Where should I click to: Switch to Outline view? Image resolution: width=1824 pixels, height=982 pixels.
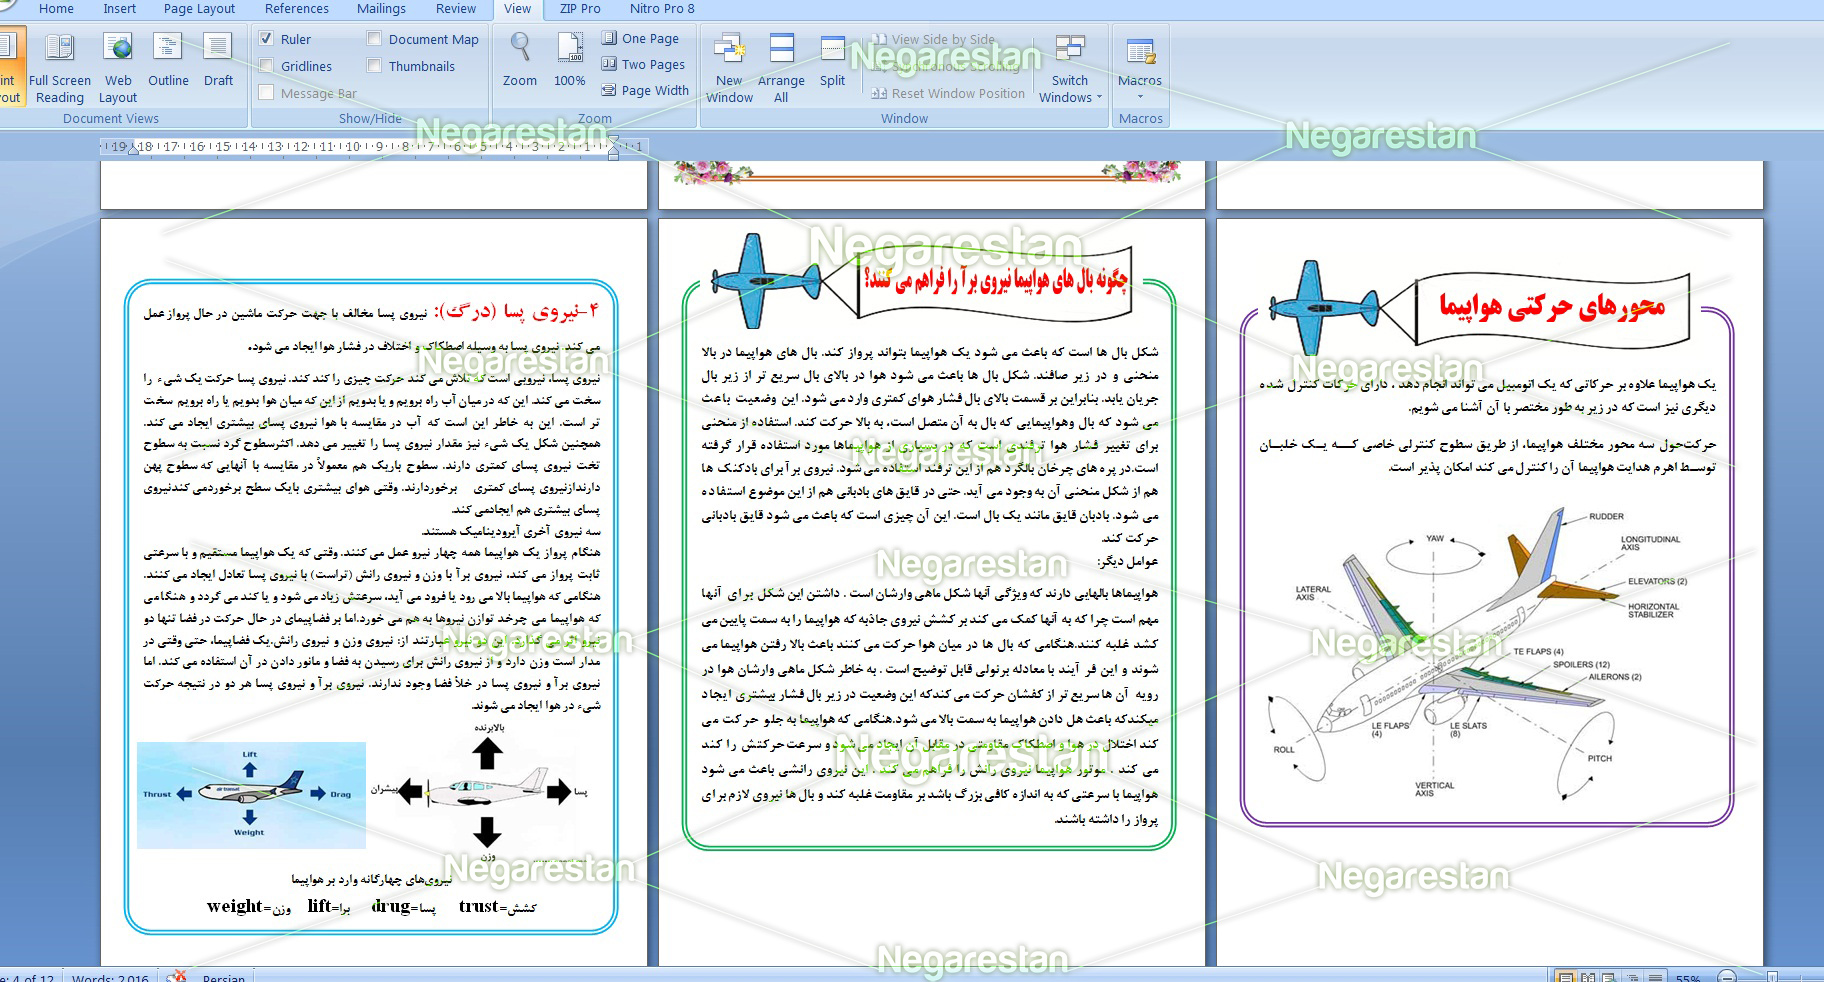(x=168, y=60)
